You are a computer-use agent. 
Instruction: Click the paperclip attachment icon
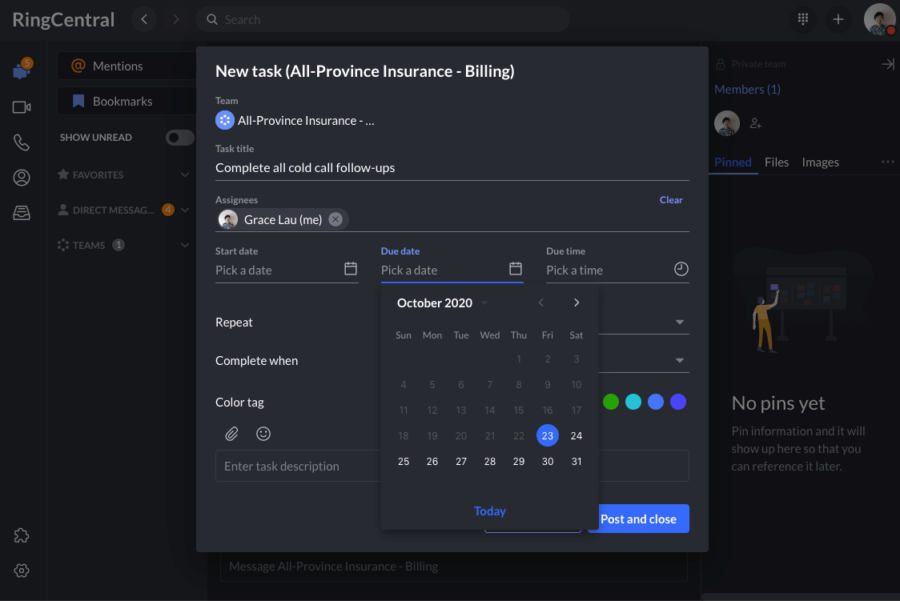[231, 434]
